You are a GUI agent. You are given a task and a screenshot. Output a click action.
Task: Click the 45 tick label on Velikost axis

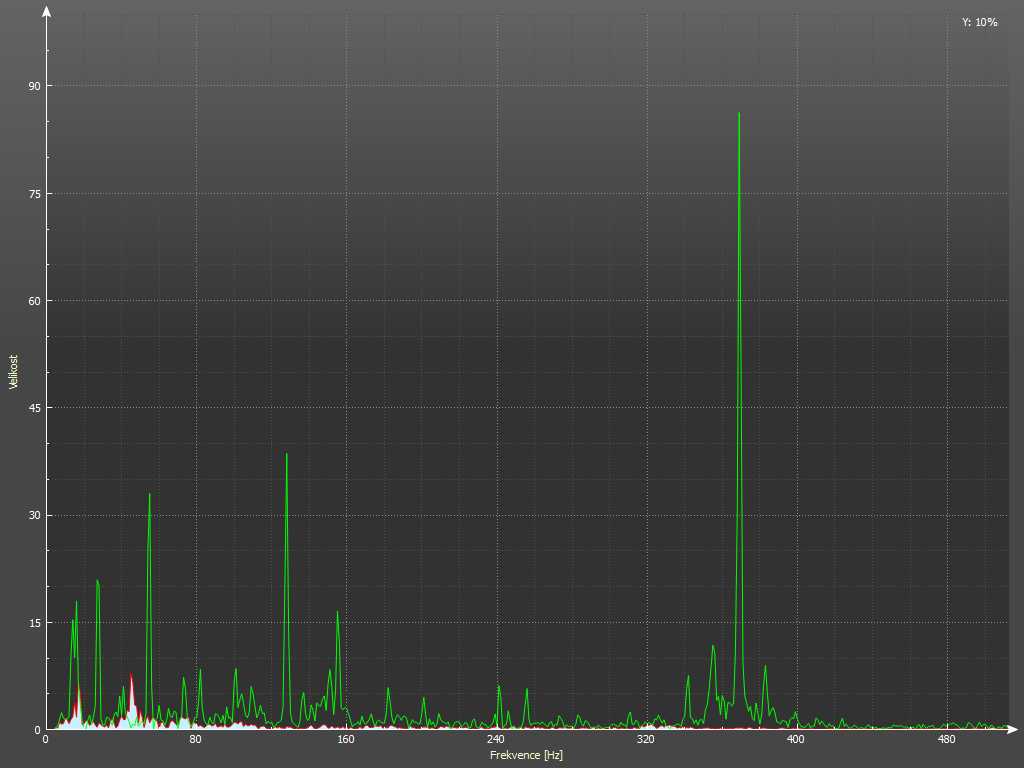[x=34, y=408]
